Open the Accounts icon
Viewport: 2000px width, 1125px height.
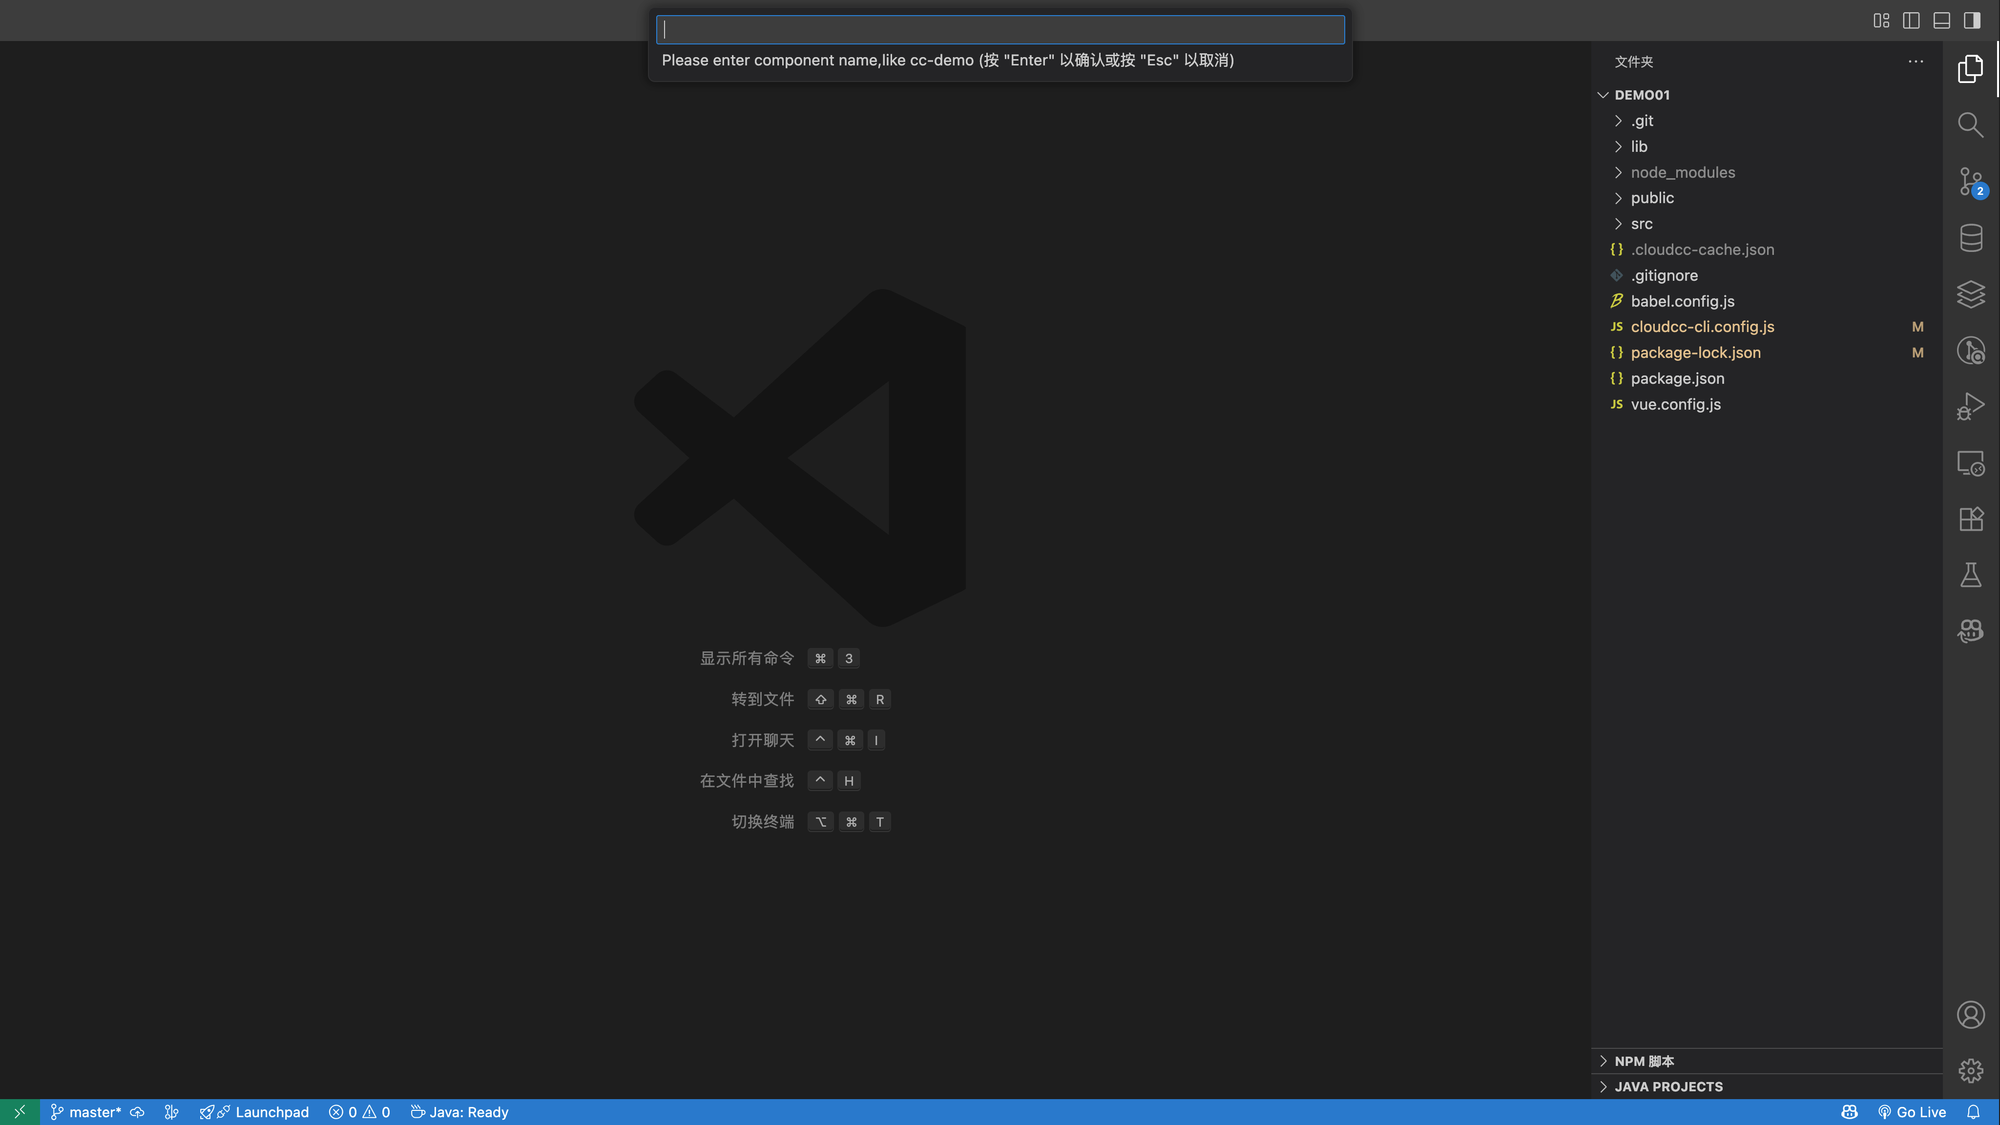(x=1970, y=1015)
